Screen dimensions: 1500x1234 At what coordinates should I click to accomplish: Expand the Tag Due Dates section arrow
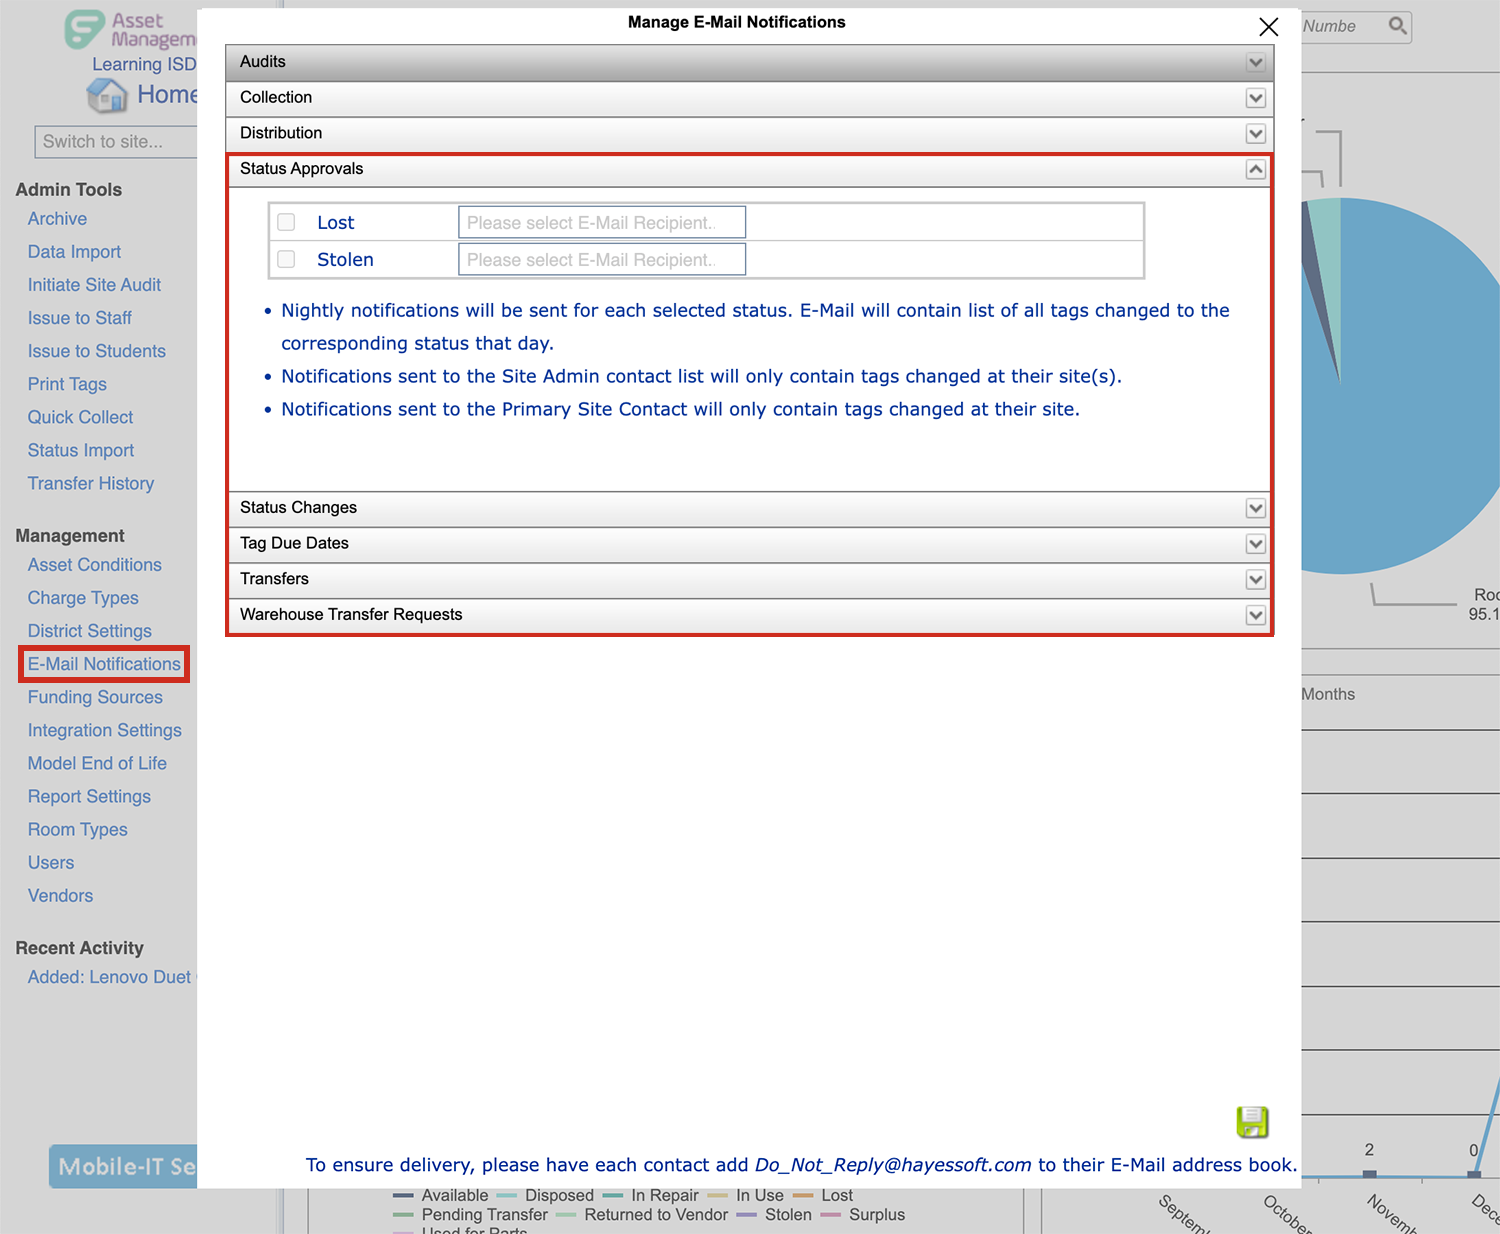[x=1256, y=544]
